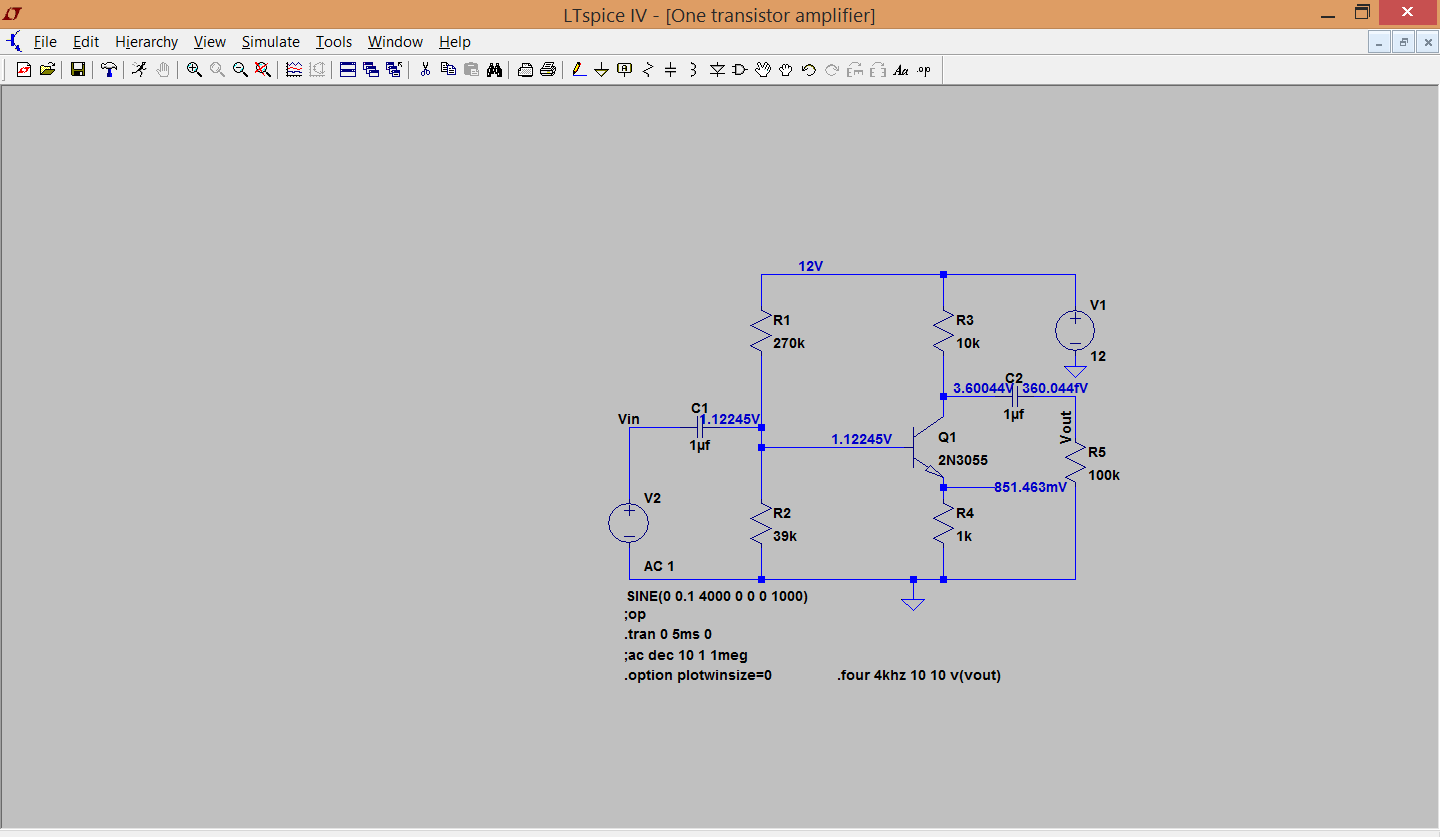Click the Vin net label

[x=629, y=419]
